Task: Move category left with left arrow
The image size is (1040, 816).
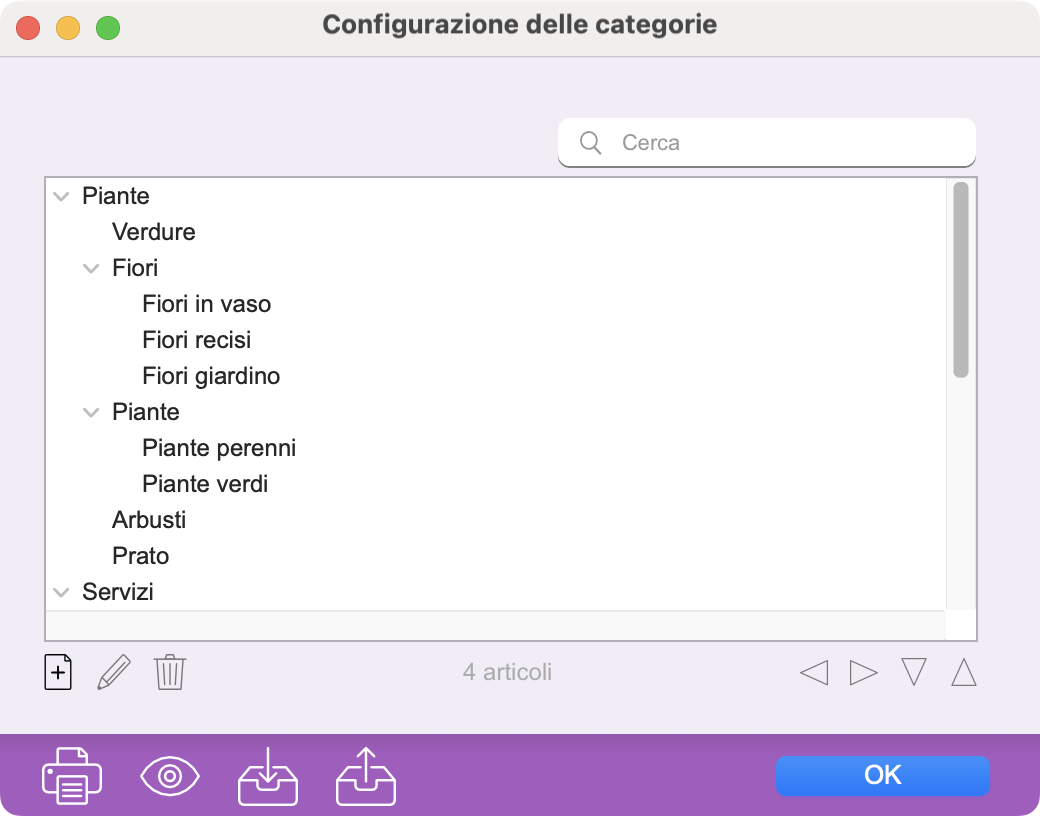Action: coord(814,672)
